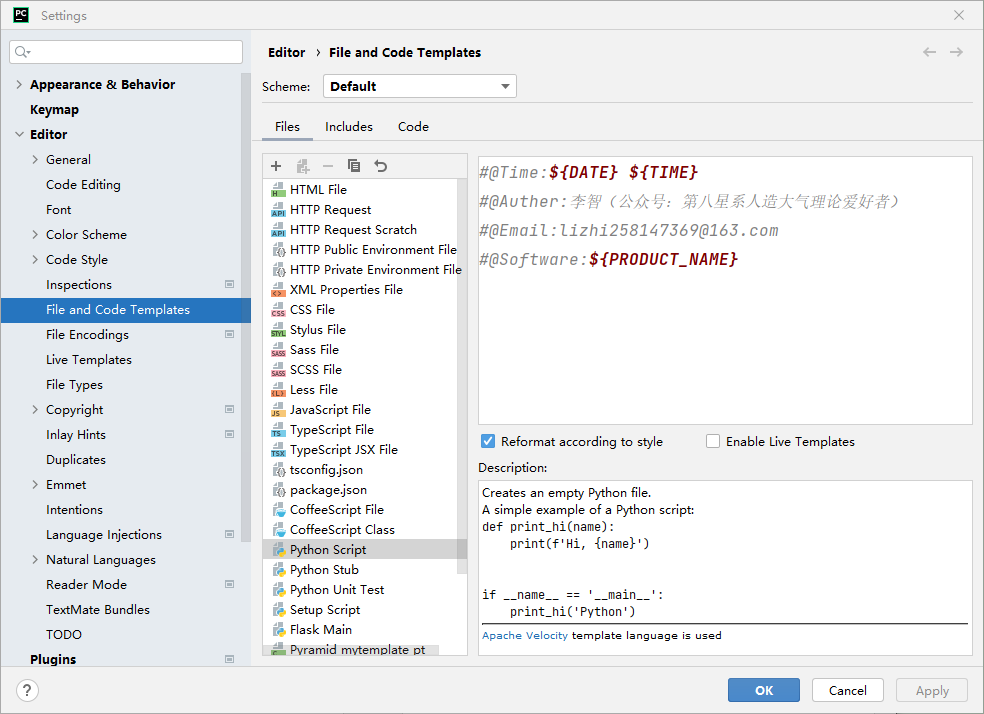The height and width of the screenshot is (714, 984).
Task: Click the Cancel button
Action: (x=847, y=690)
